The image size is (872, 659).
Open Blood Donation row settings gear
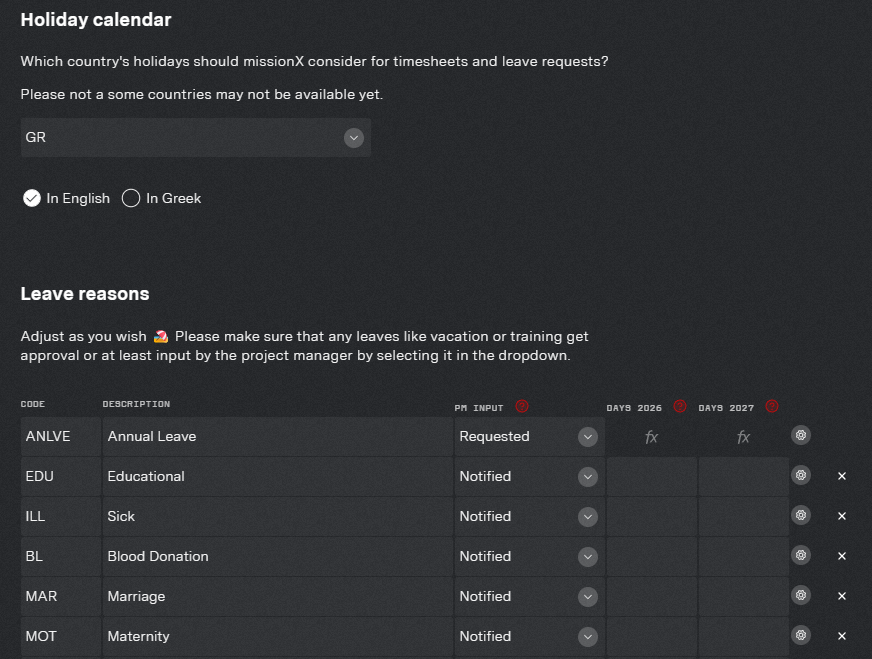click(x=801, y=556)
